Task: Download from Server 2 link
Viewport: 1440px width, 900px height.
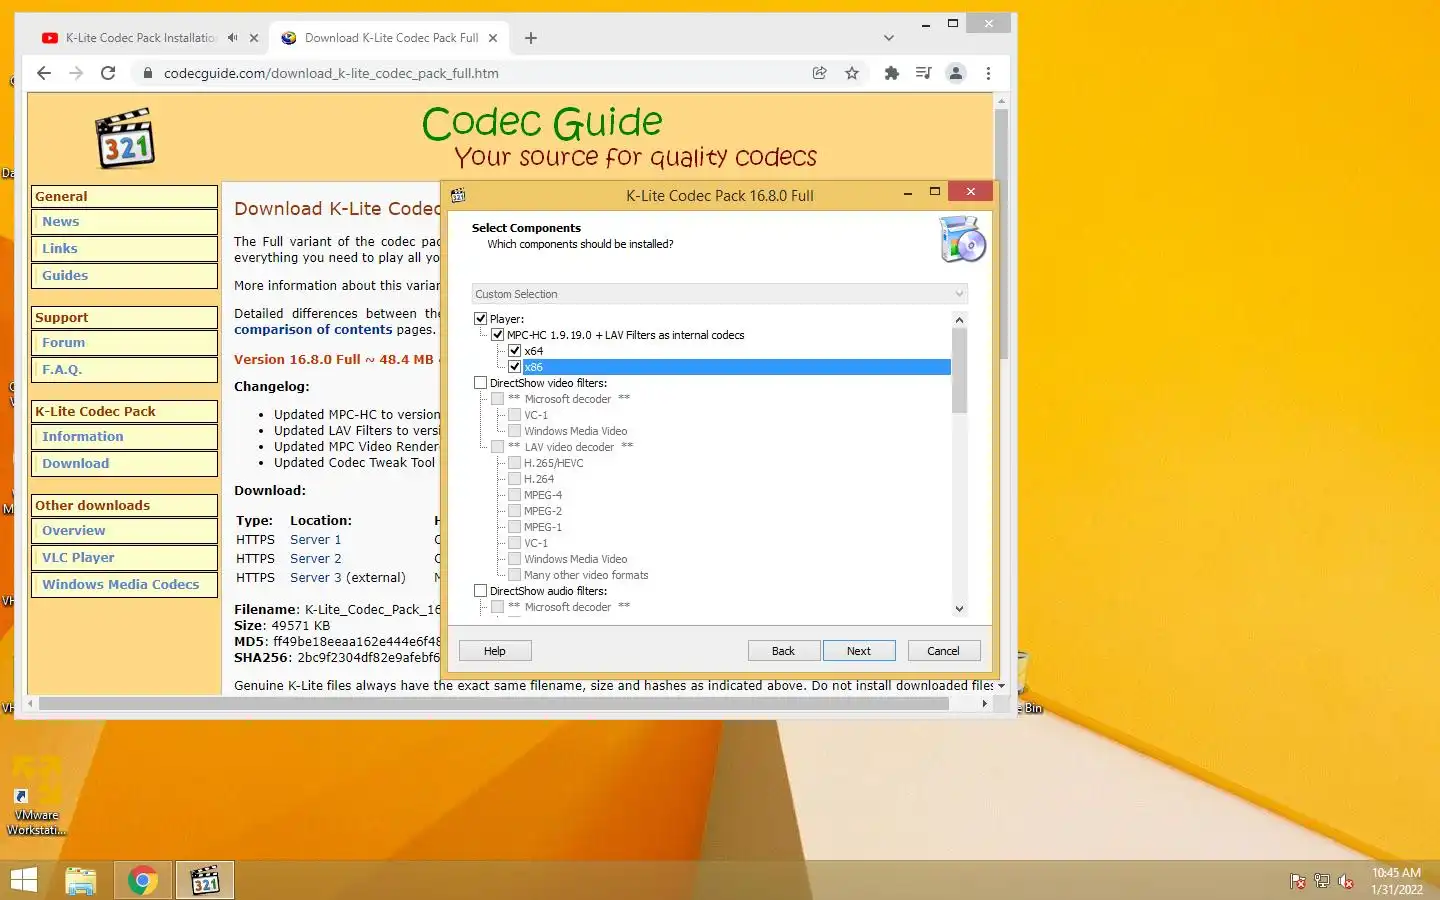Action: point(316,559)
